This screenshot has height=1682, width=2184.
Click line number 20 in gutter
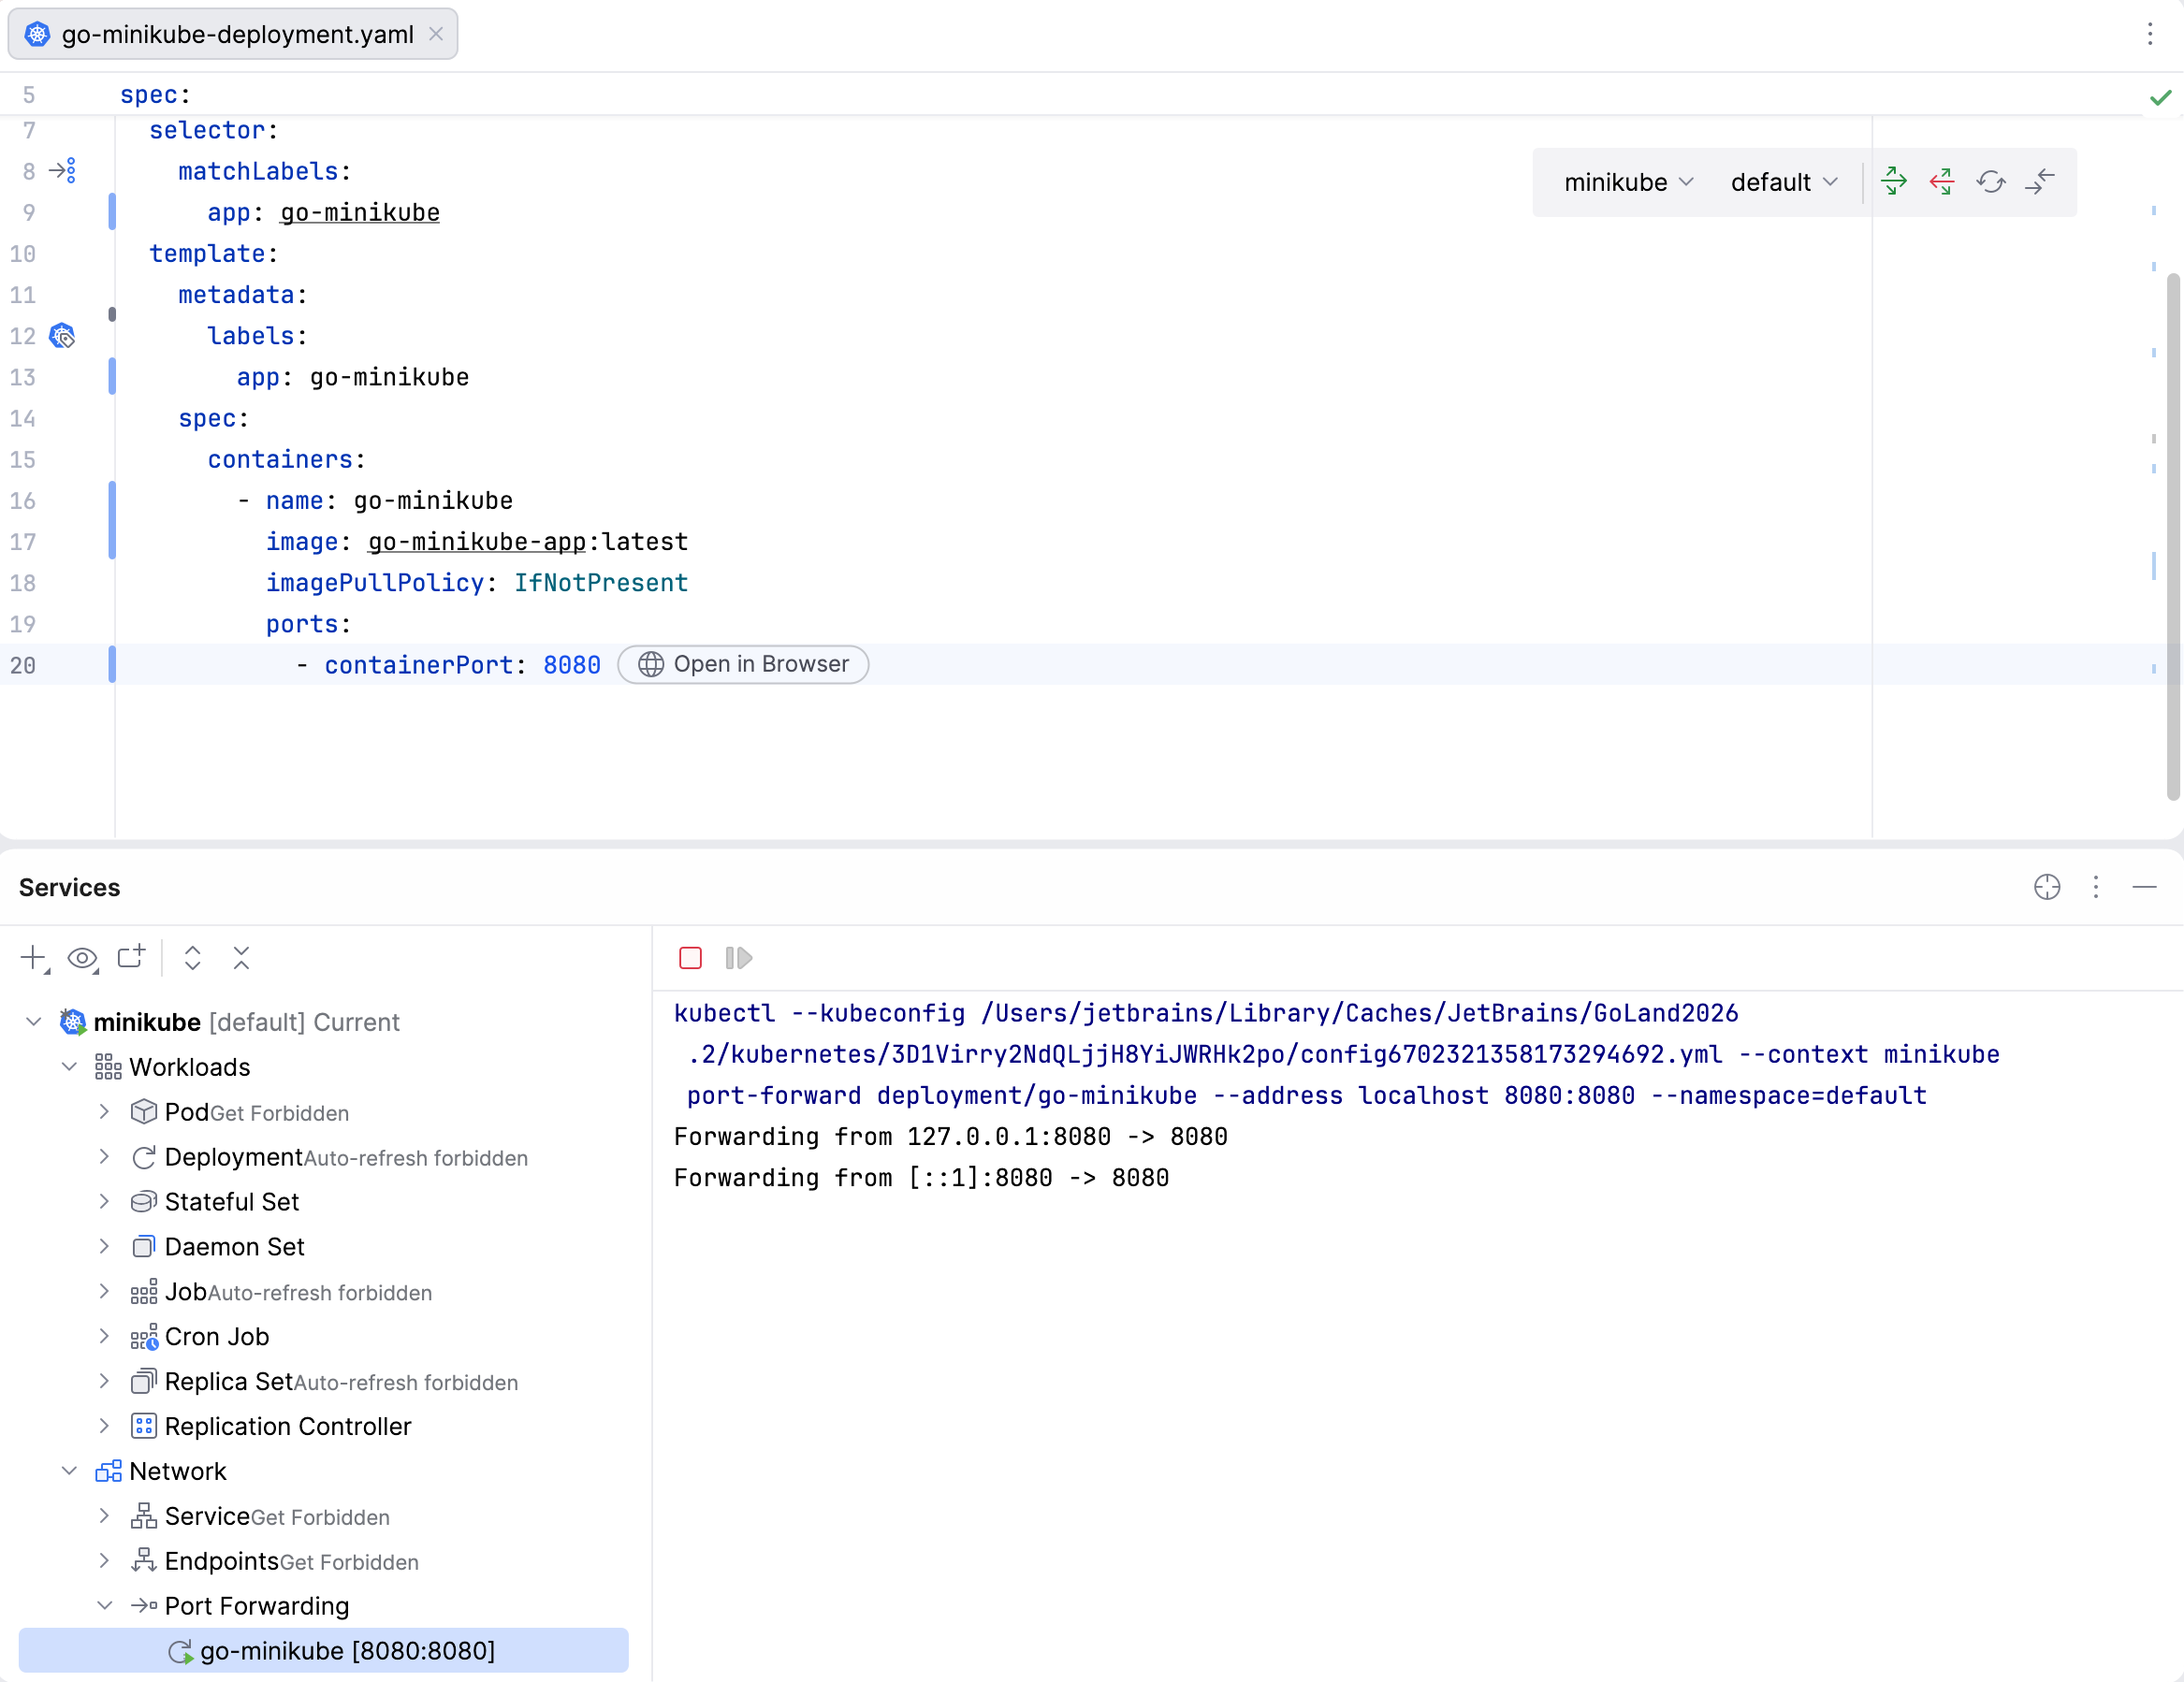pos(23,665)
